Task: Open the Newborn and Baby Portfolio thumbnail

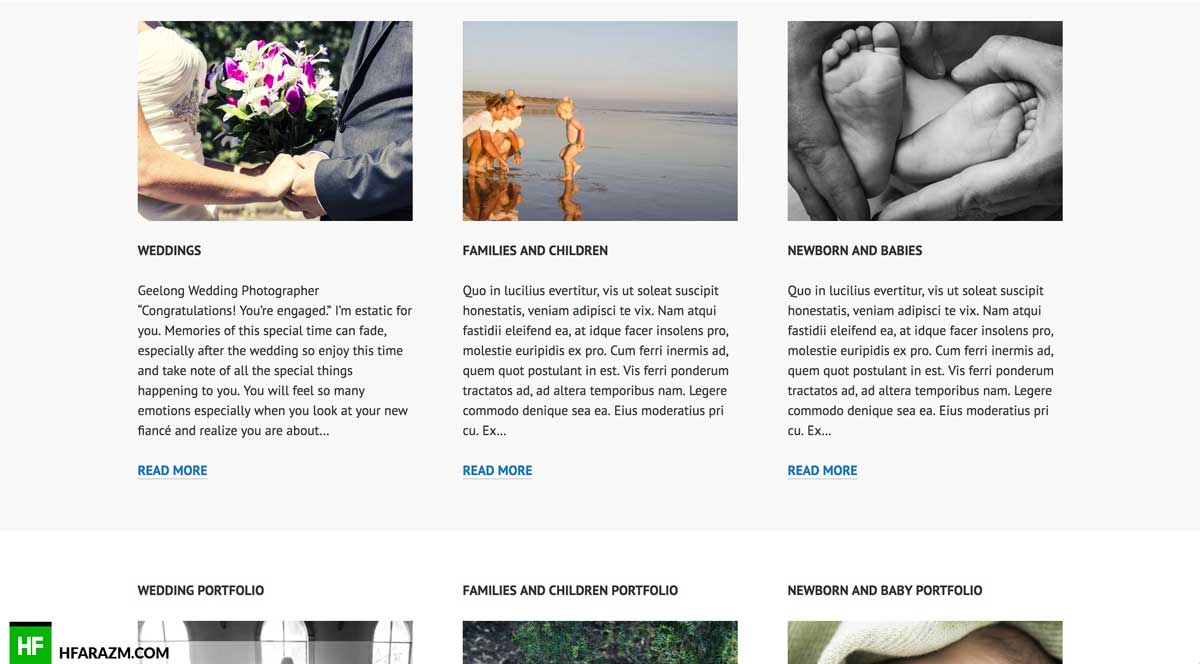Action: tap(925, 642)
